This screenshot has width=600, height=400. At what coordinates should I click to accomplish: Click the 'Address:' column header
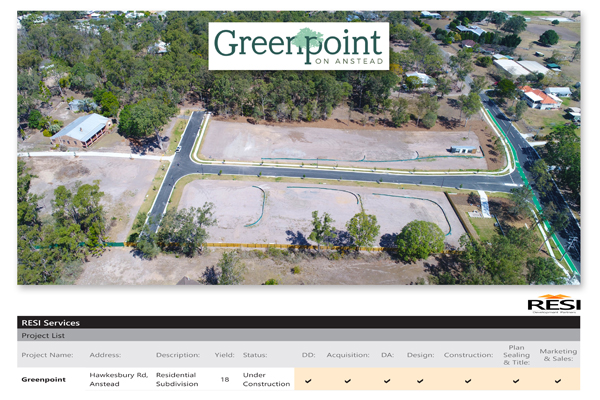105,355
